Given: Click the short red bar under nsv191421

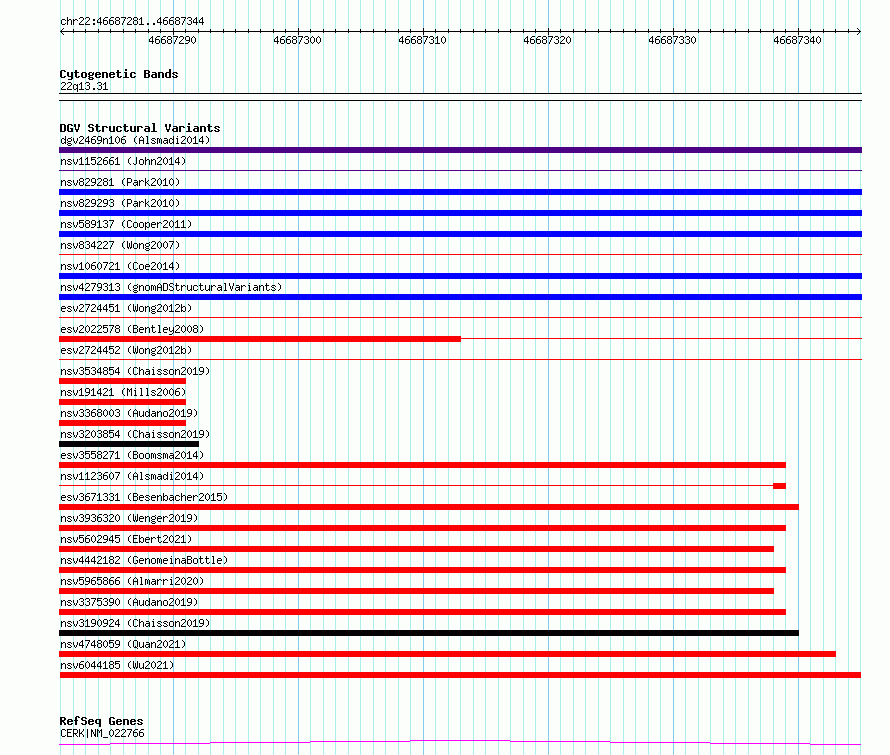Looking at the screenshot, I should click(123, 402).
